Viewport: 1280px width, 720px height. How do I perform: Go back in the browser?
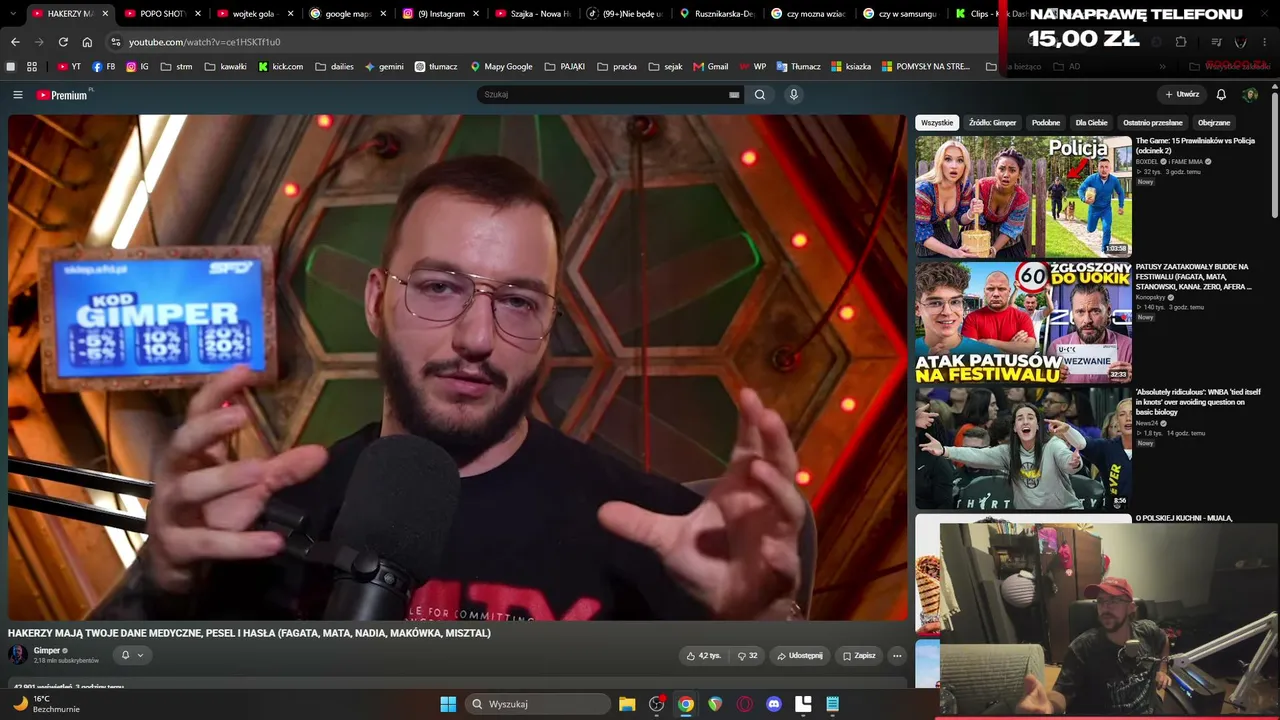[15, 42]
